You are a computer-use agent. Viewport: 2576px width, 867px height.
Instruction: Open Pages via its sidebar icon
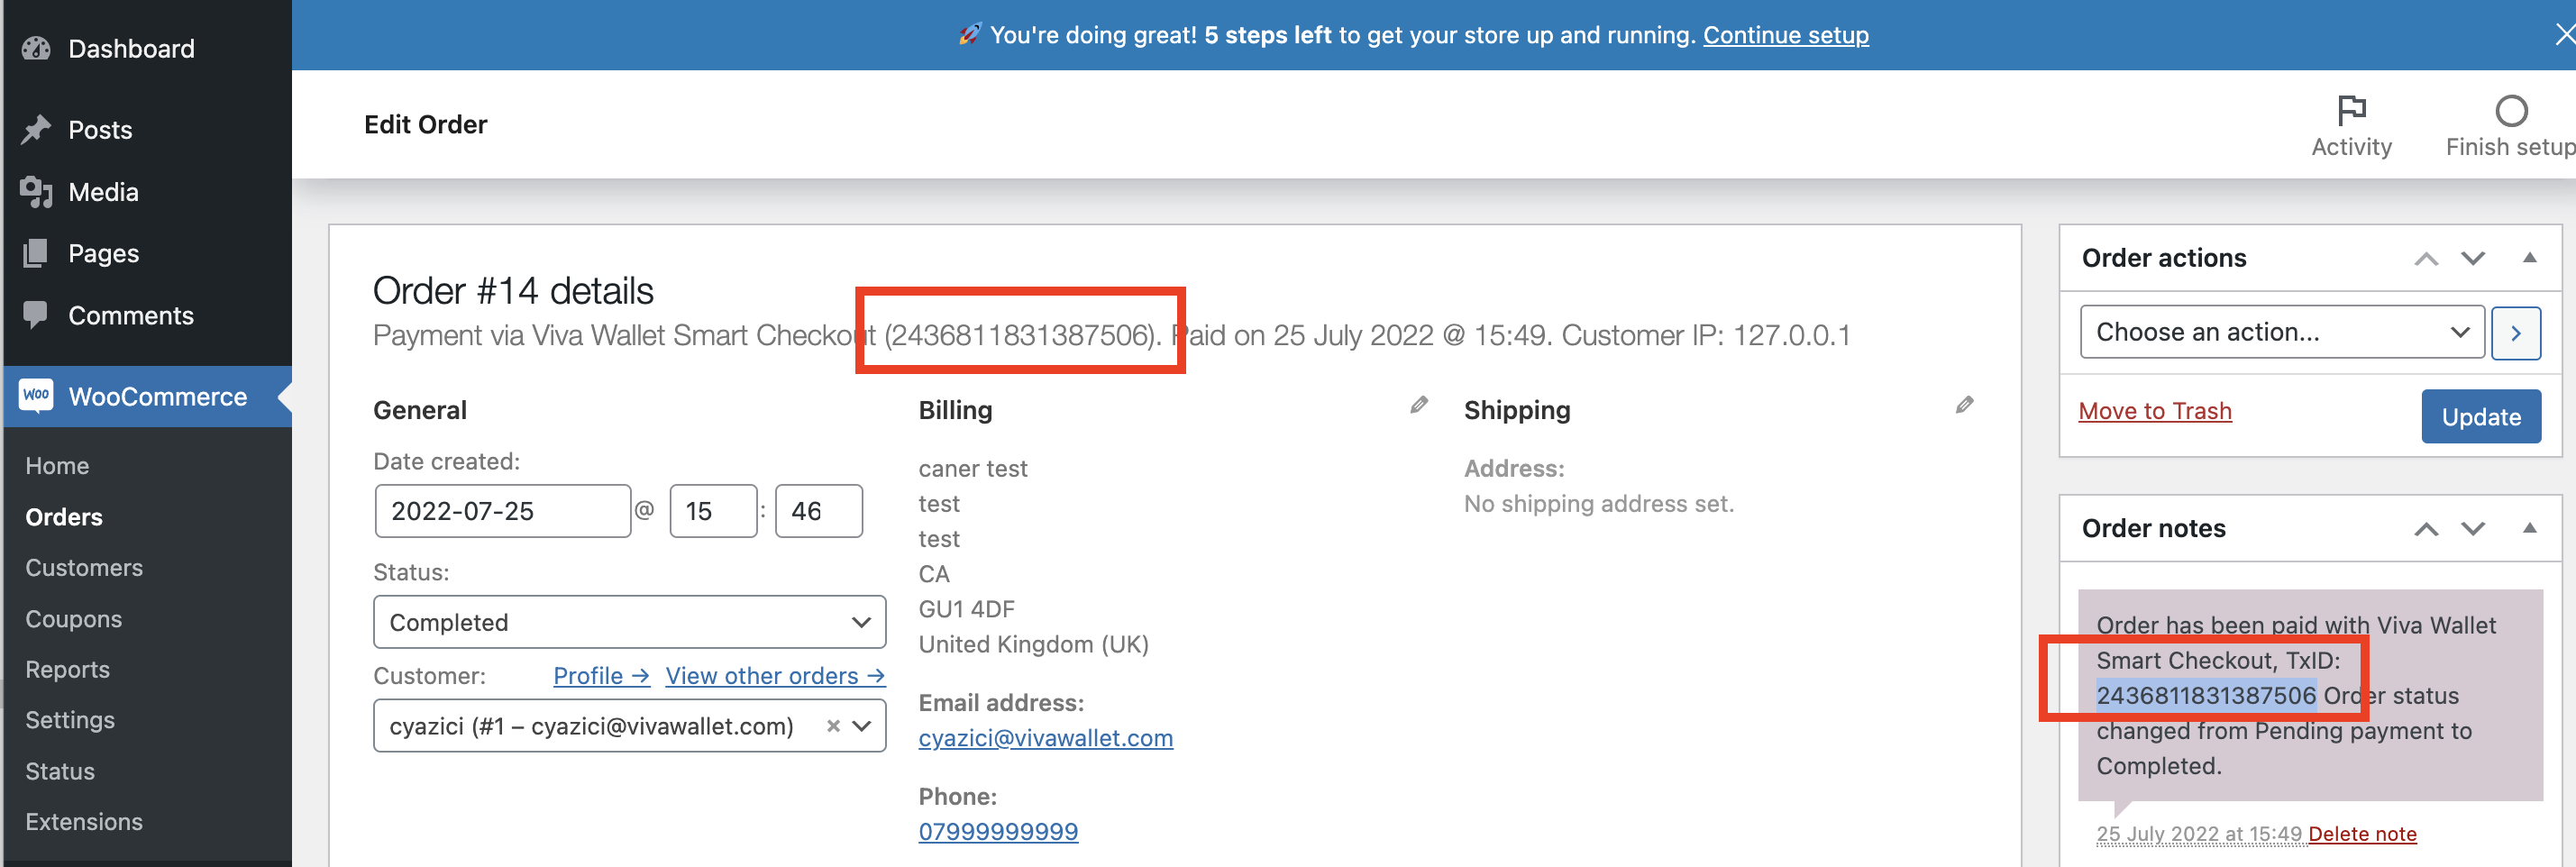36,253
